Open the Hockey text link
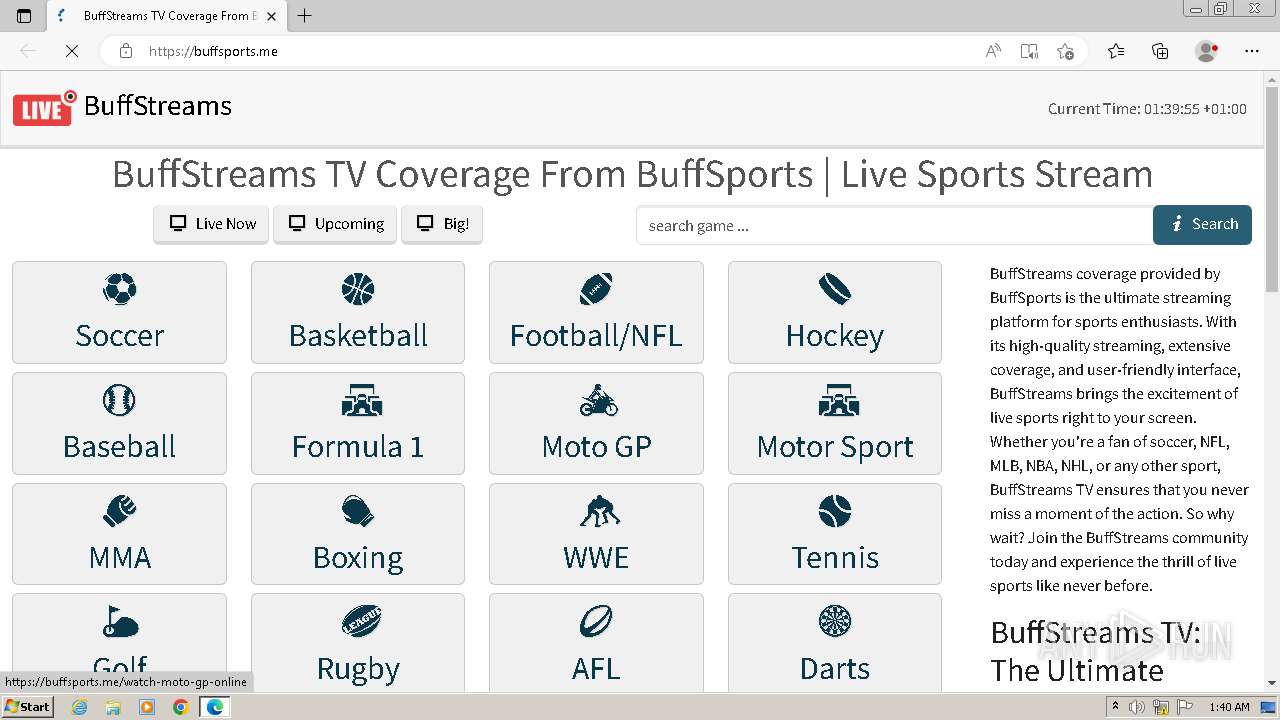1280x720 pixels. coord(835,337)
